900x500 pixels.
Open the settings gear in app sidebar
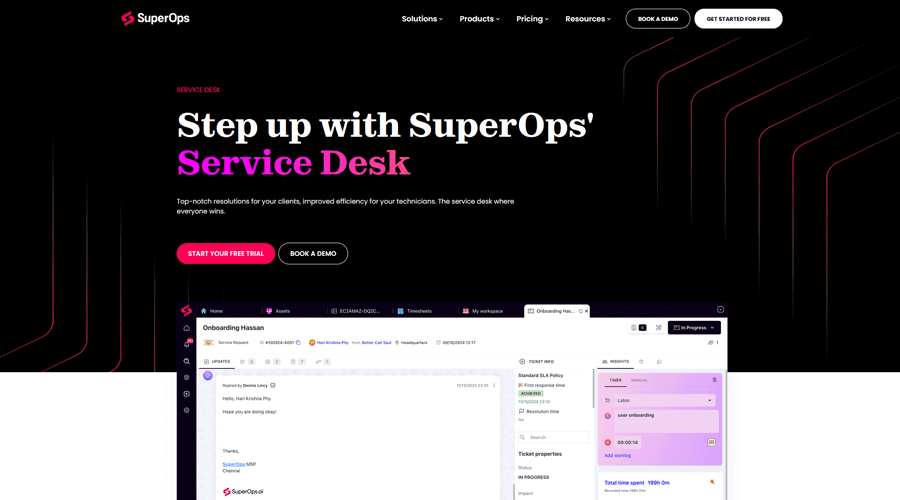[186, 410]
